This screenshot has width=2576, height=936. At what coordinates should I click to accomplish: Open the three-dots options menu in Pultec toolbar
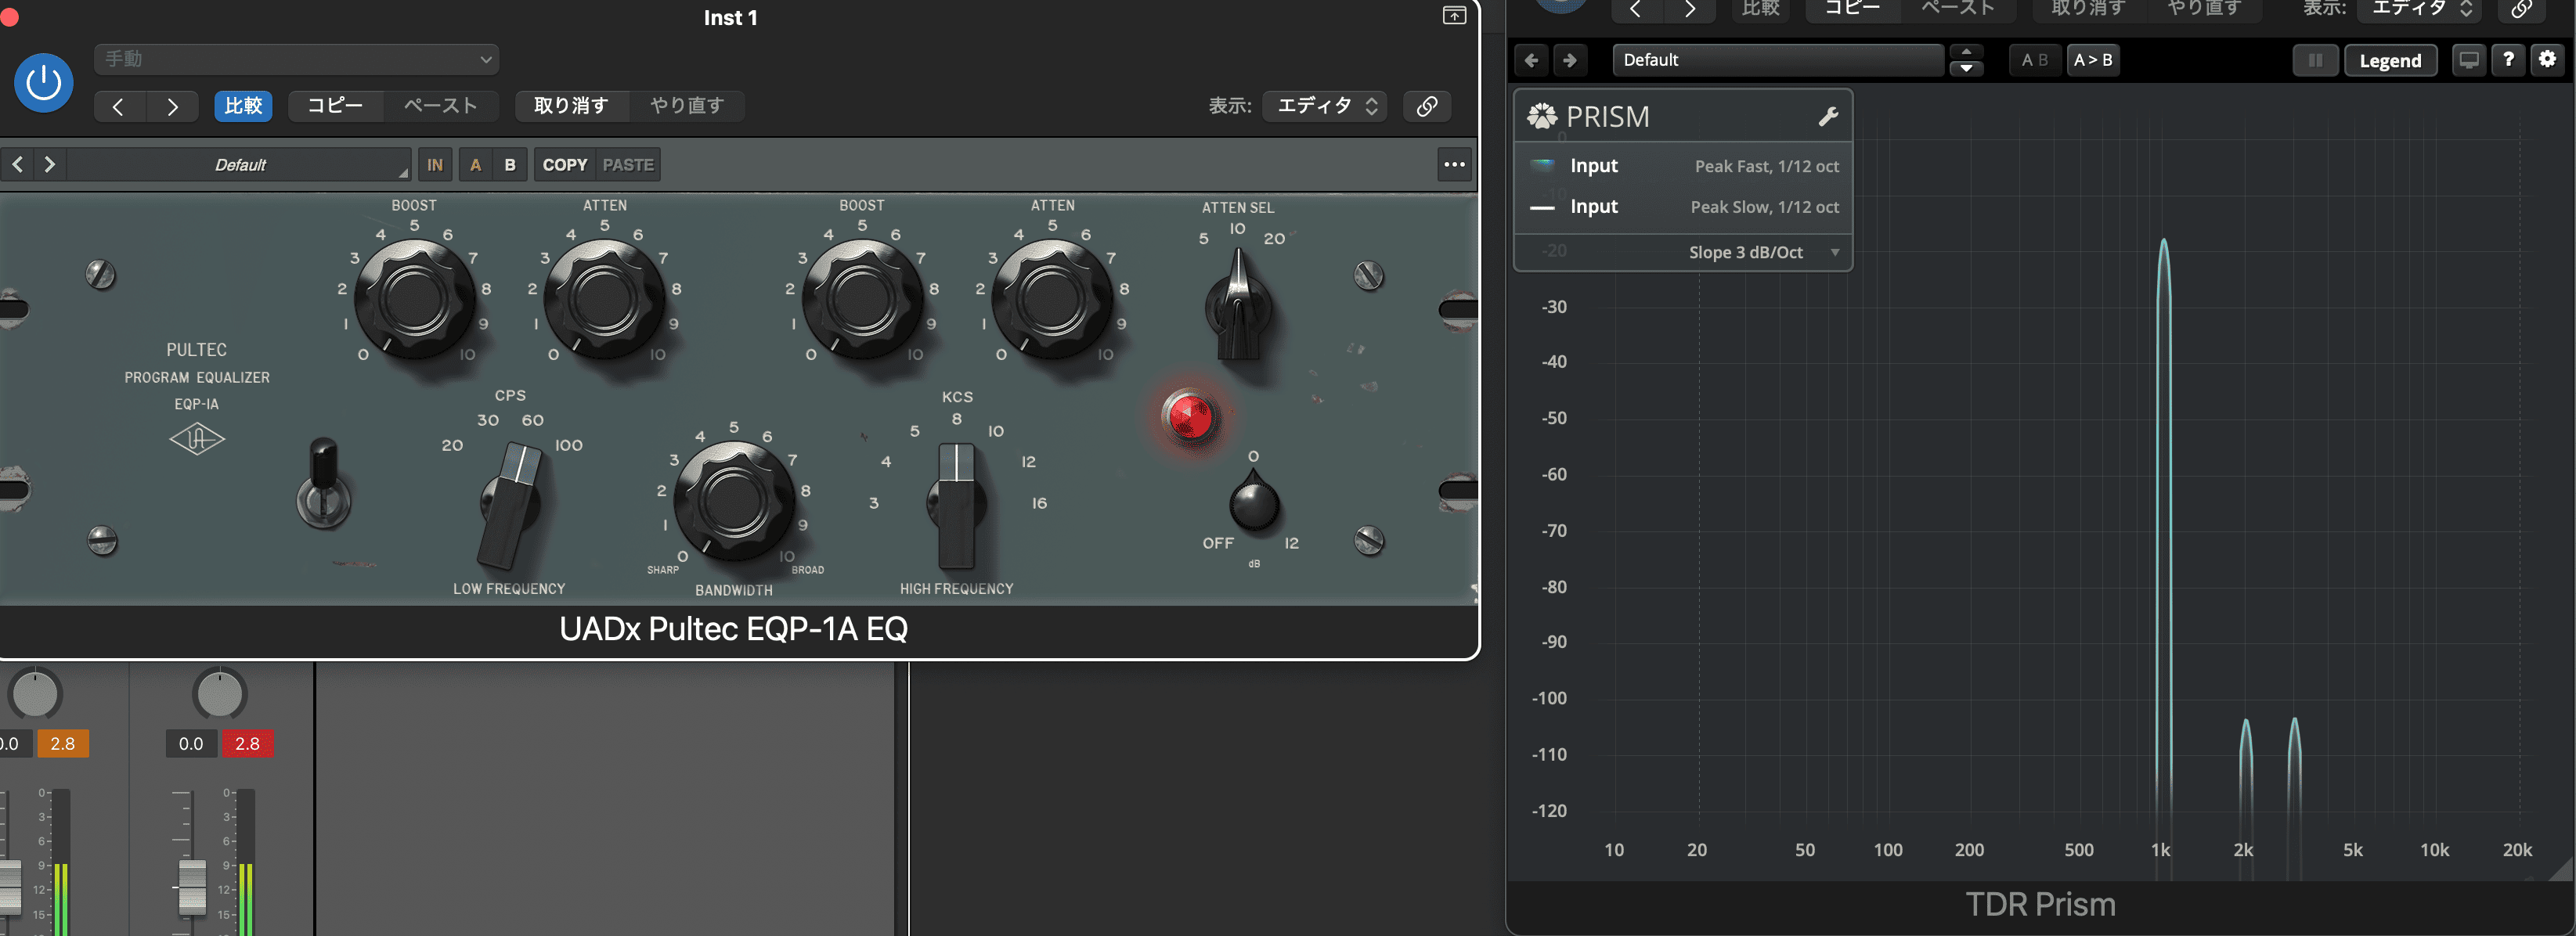point(1454,165)
